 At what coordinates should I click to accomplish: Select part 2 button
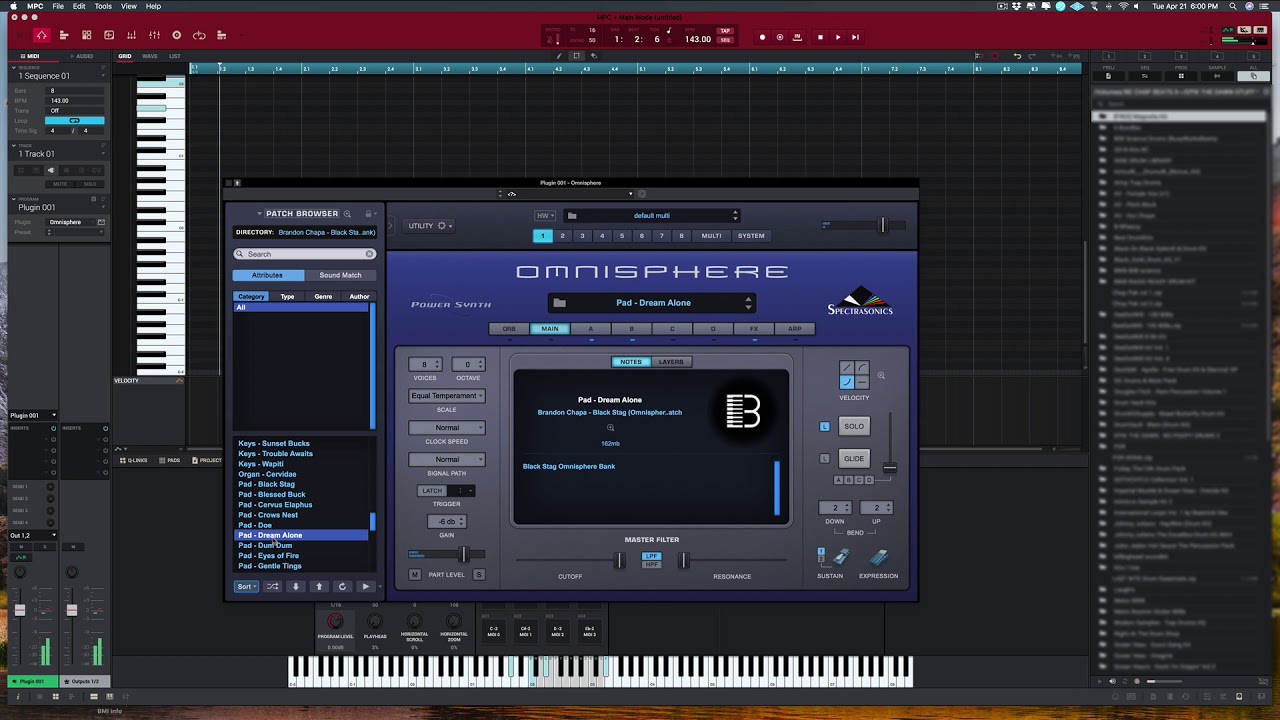[562, 236]
